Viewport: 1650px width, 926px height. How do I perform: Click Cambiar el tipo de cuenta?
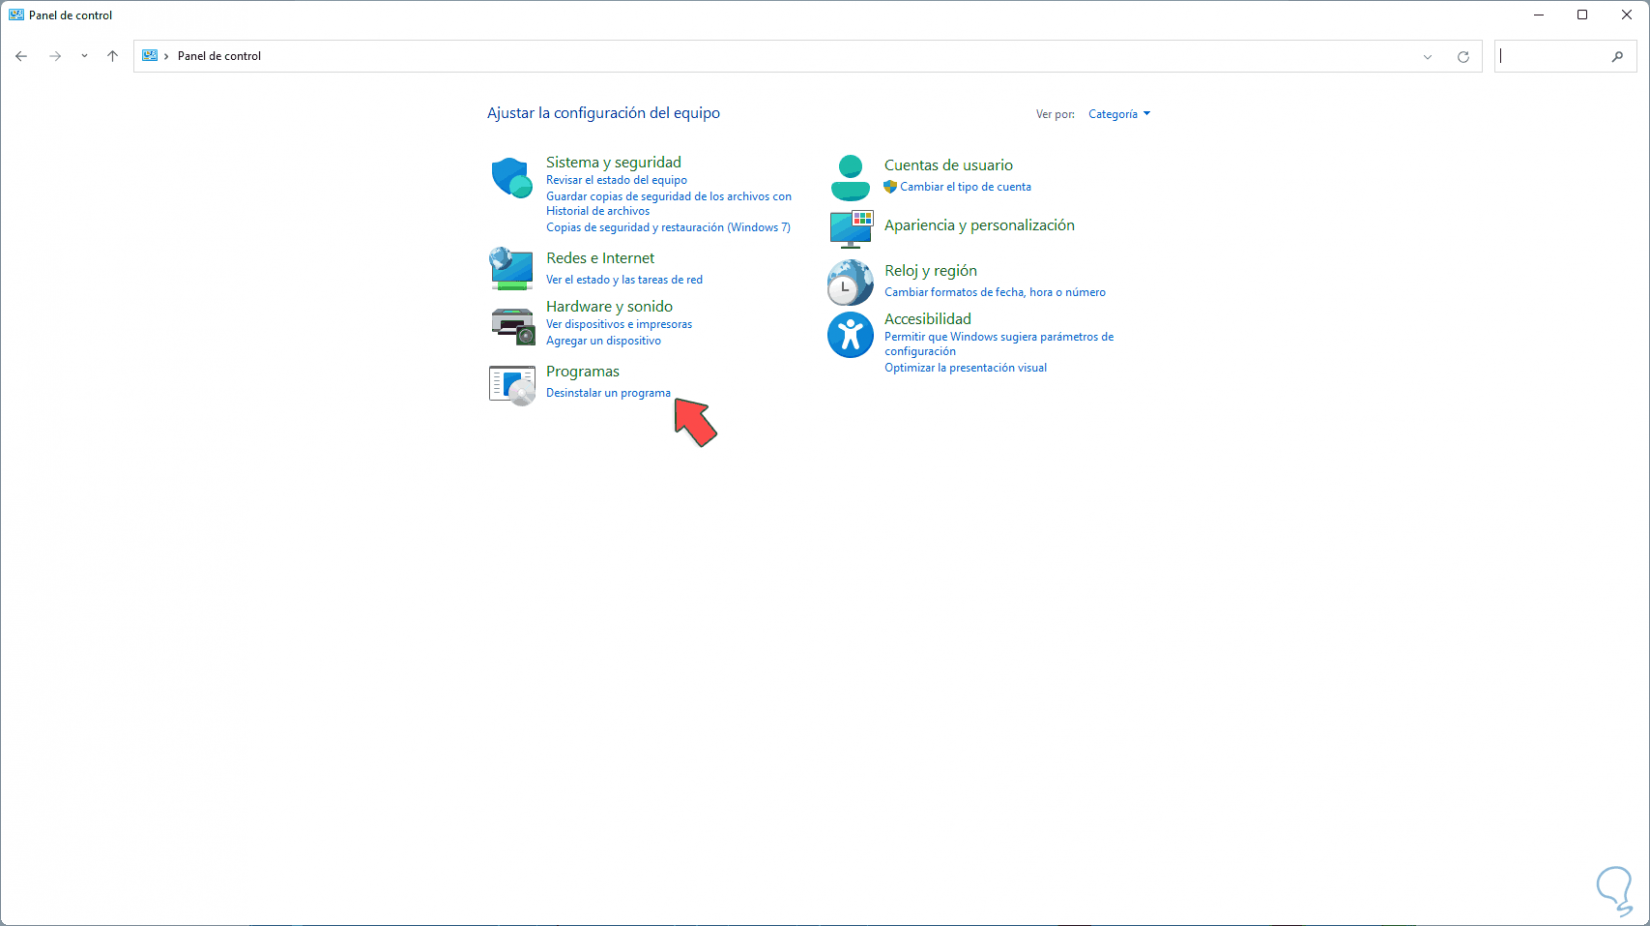tap(965, 187)
